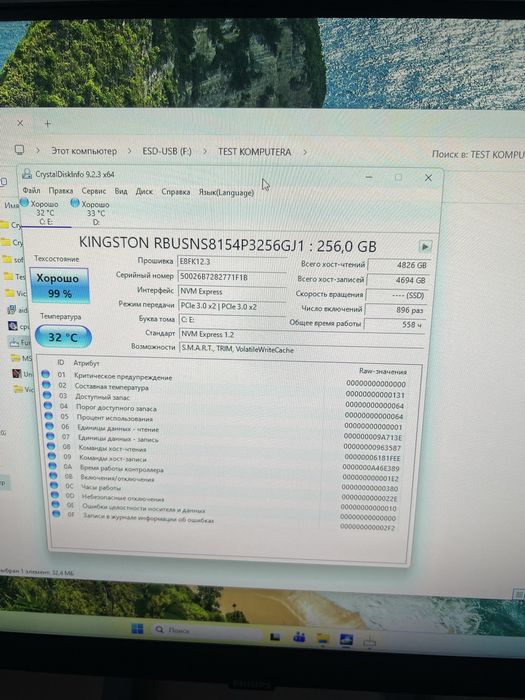Select the Составная температура attribute row text

tap(111, 387)
